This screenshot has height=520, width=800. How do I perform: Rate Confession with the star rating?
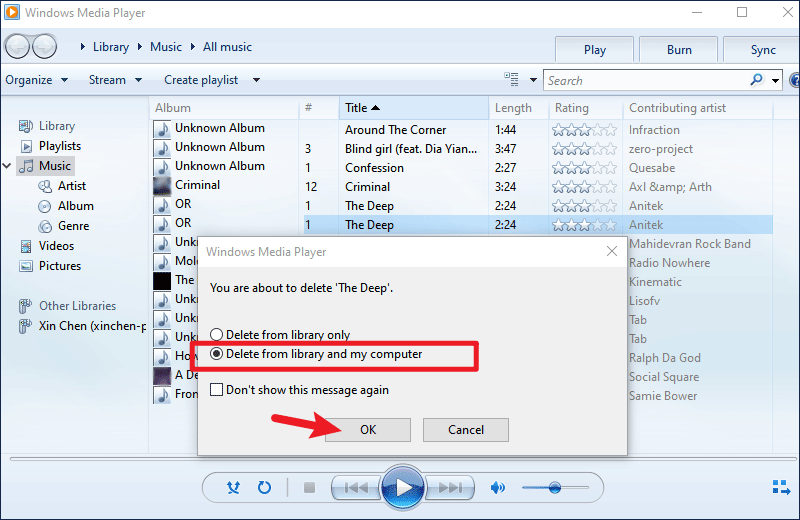[584, 168]
